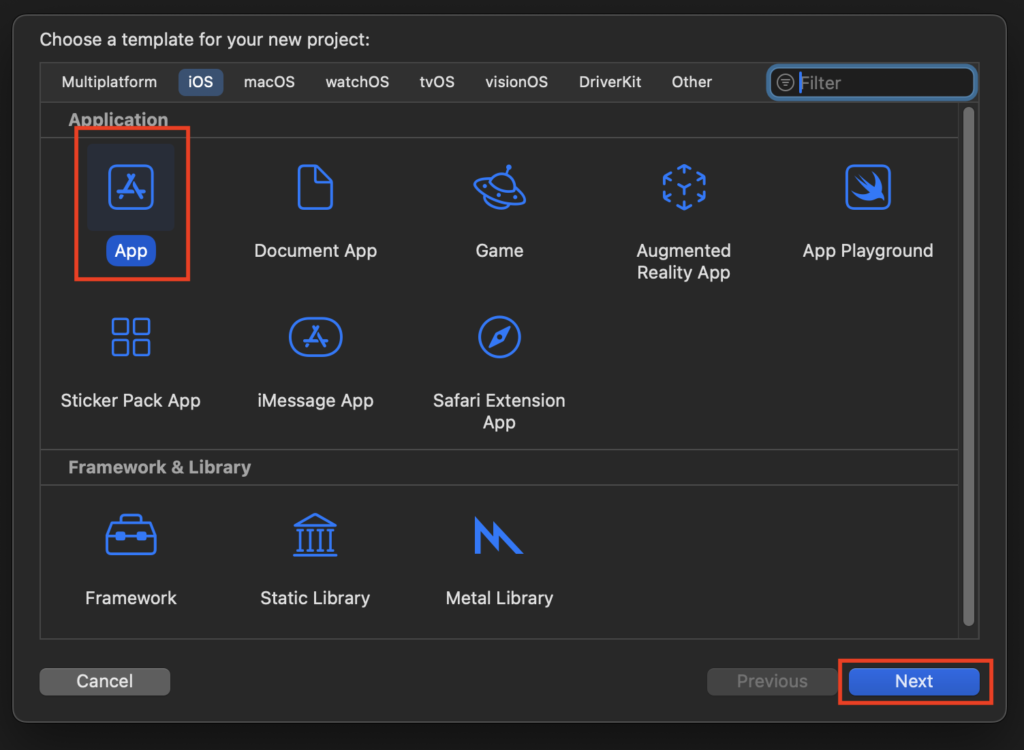Click the Augmented Reality App label

[684, 261]
